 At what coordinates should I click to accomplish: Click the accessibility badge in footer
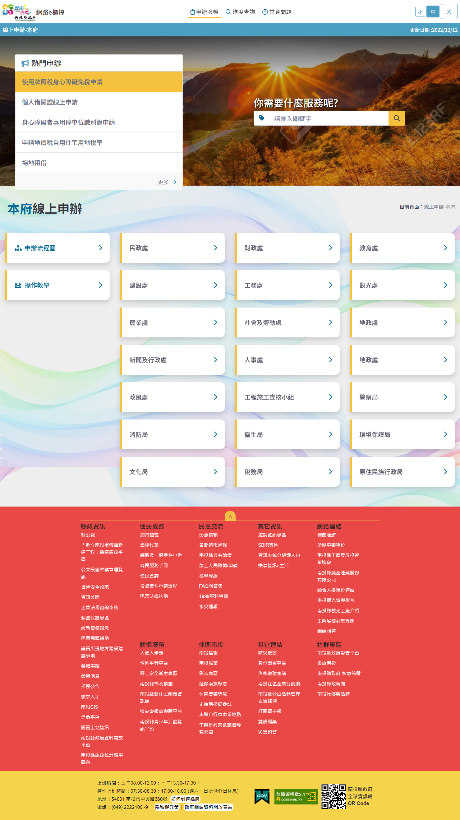point(296,796)
